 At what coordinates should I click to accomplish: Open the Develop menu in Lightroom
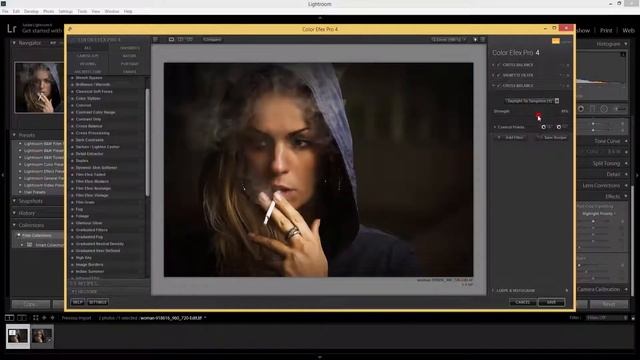click(31, 11)
